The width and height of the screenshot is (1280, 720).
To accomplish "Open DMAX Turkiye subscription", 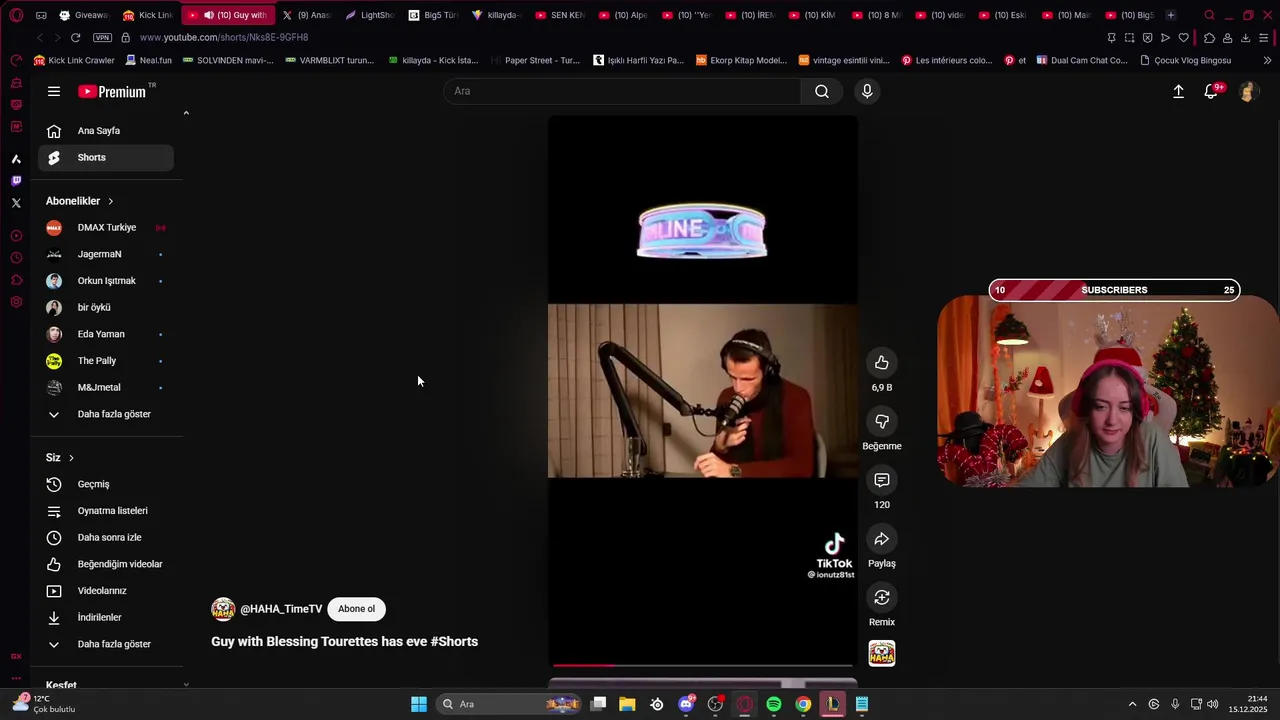I will [x=106, y=228].
